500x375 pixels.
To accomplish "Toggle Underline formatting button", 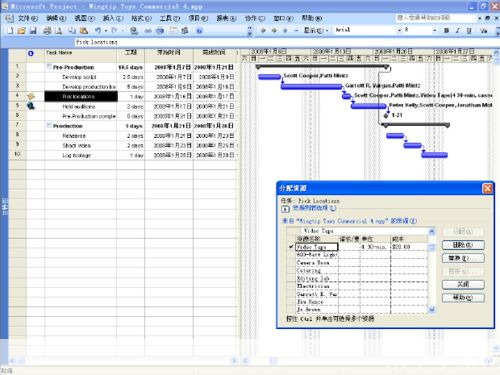I will (x=469, y=30).
